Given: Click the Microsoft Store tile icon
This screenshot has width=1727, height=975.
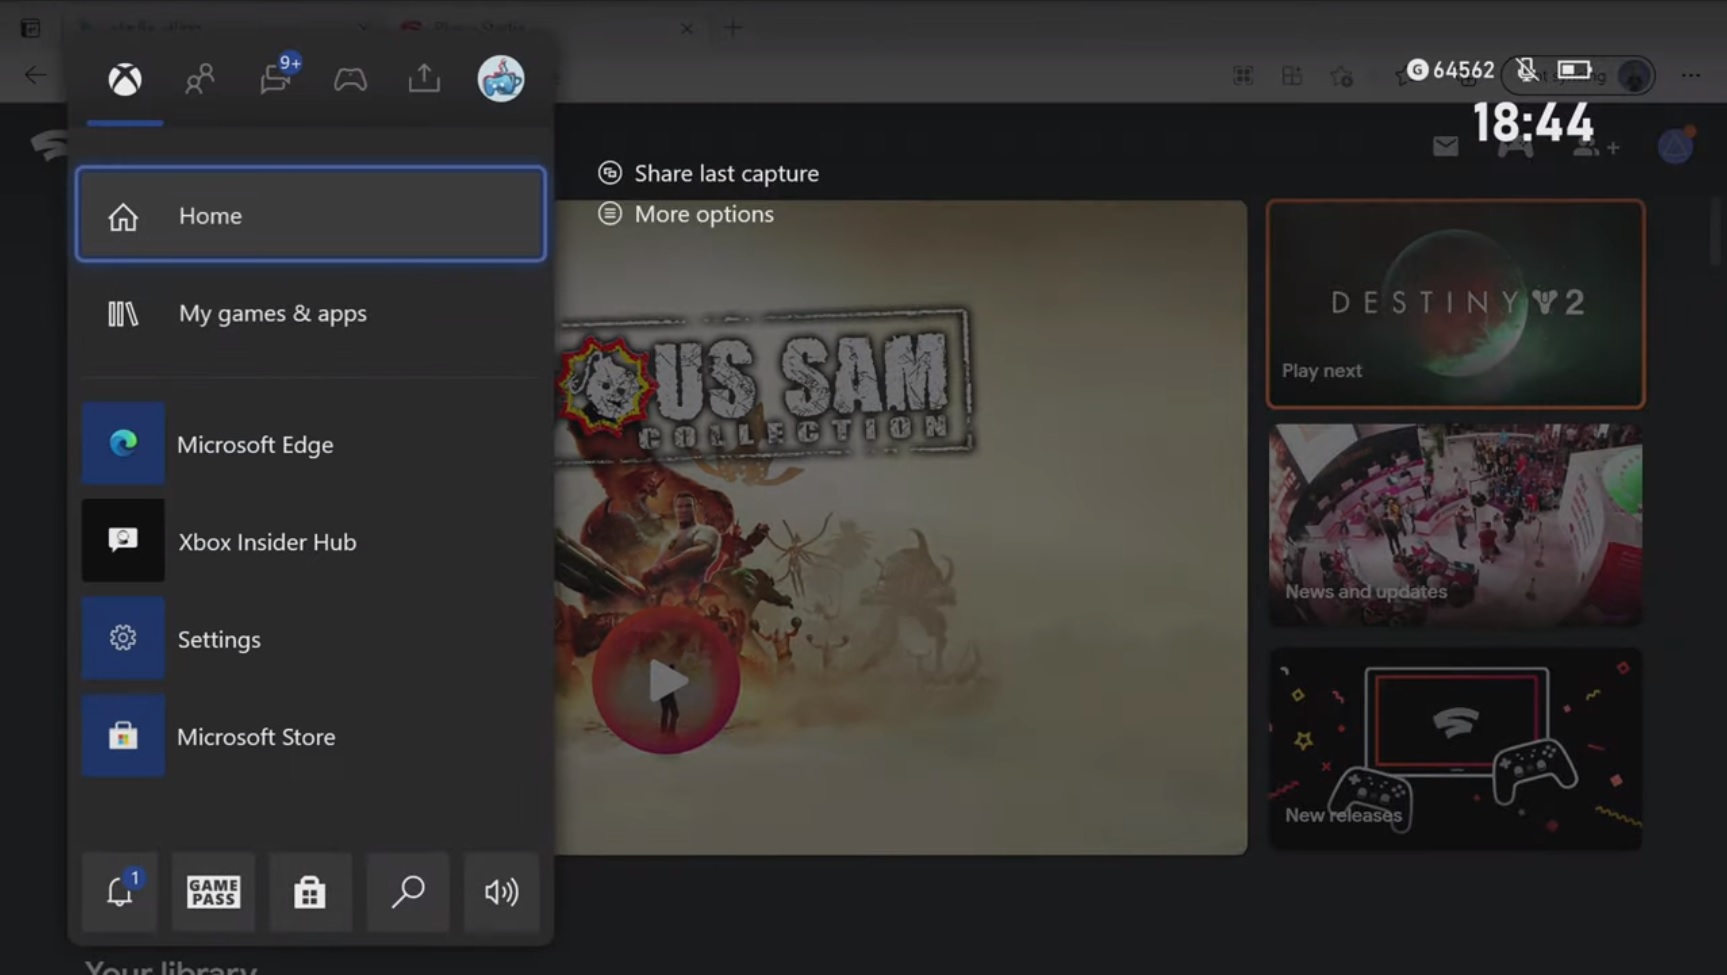Looking at the screenshot, I should (x=123, y=737).
